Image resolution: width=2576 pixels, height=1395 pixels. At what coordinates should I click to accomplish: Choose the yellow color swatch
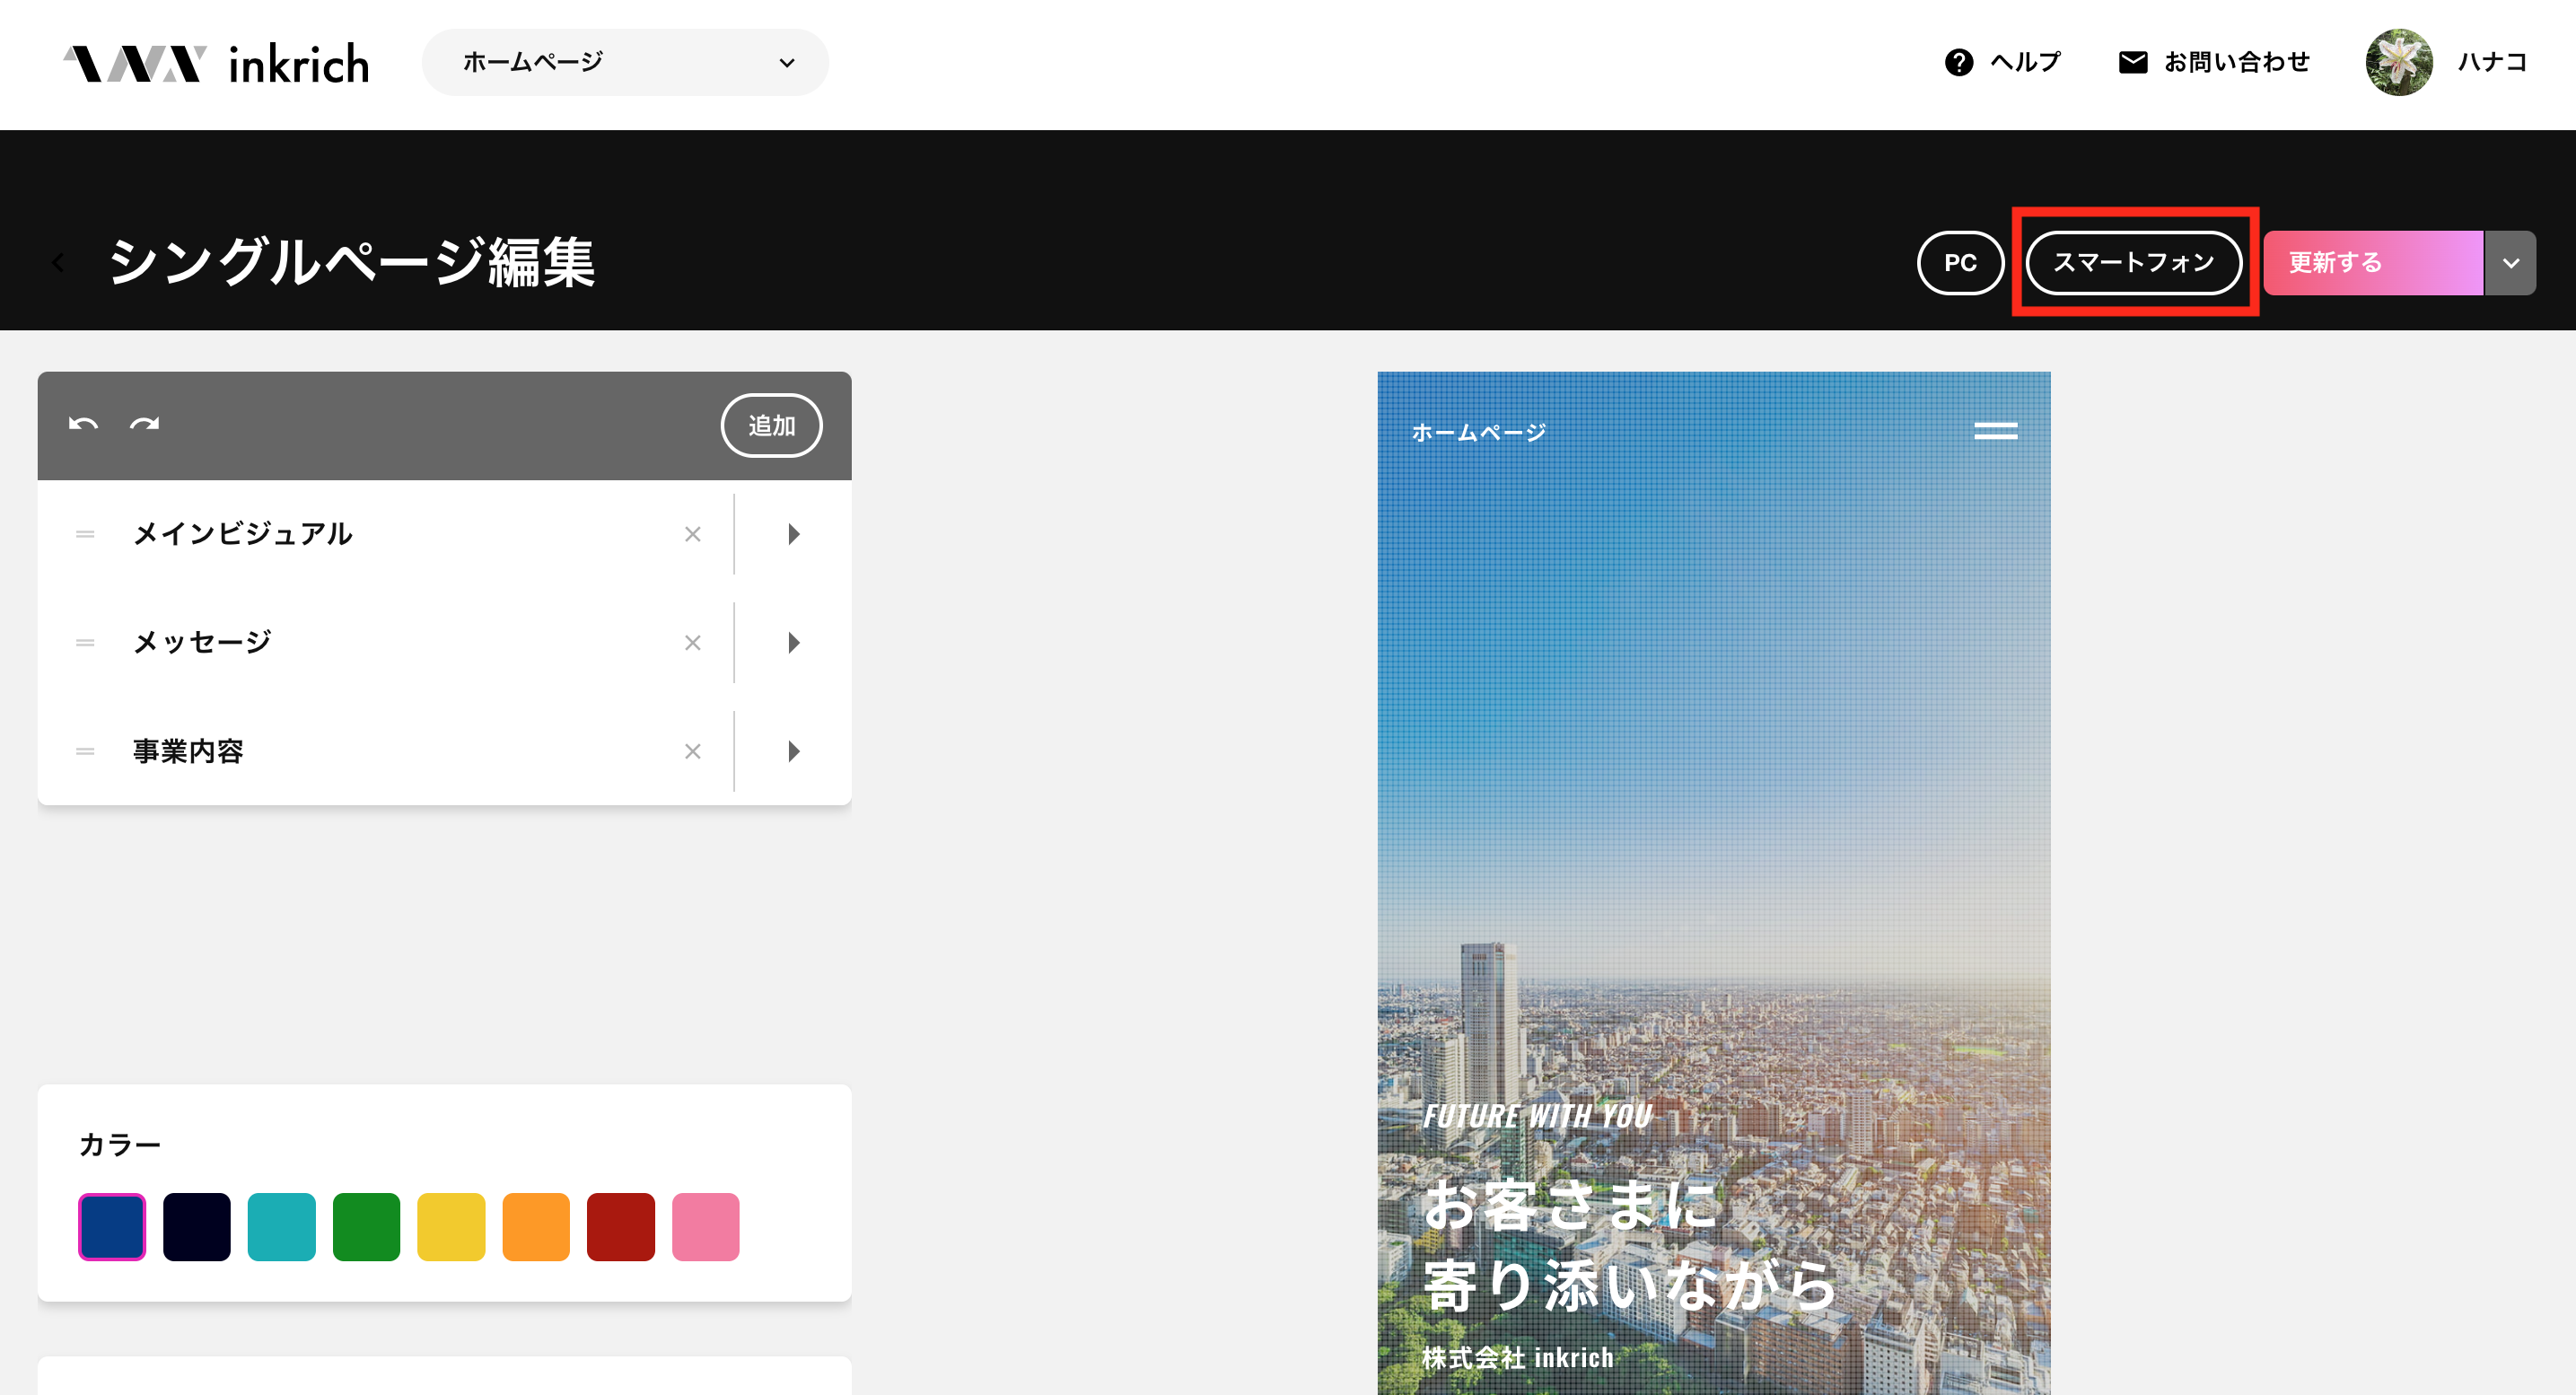[451, 1227]
